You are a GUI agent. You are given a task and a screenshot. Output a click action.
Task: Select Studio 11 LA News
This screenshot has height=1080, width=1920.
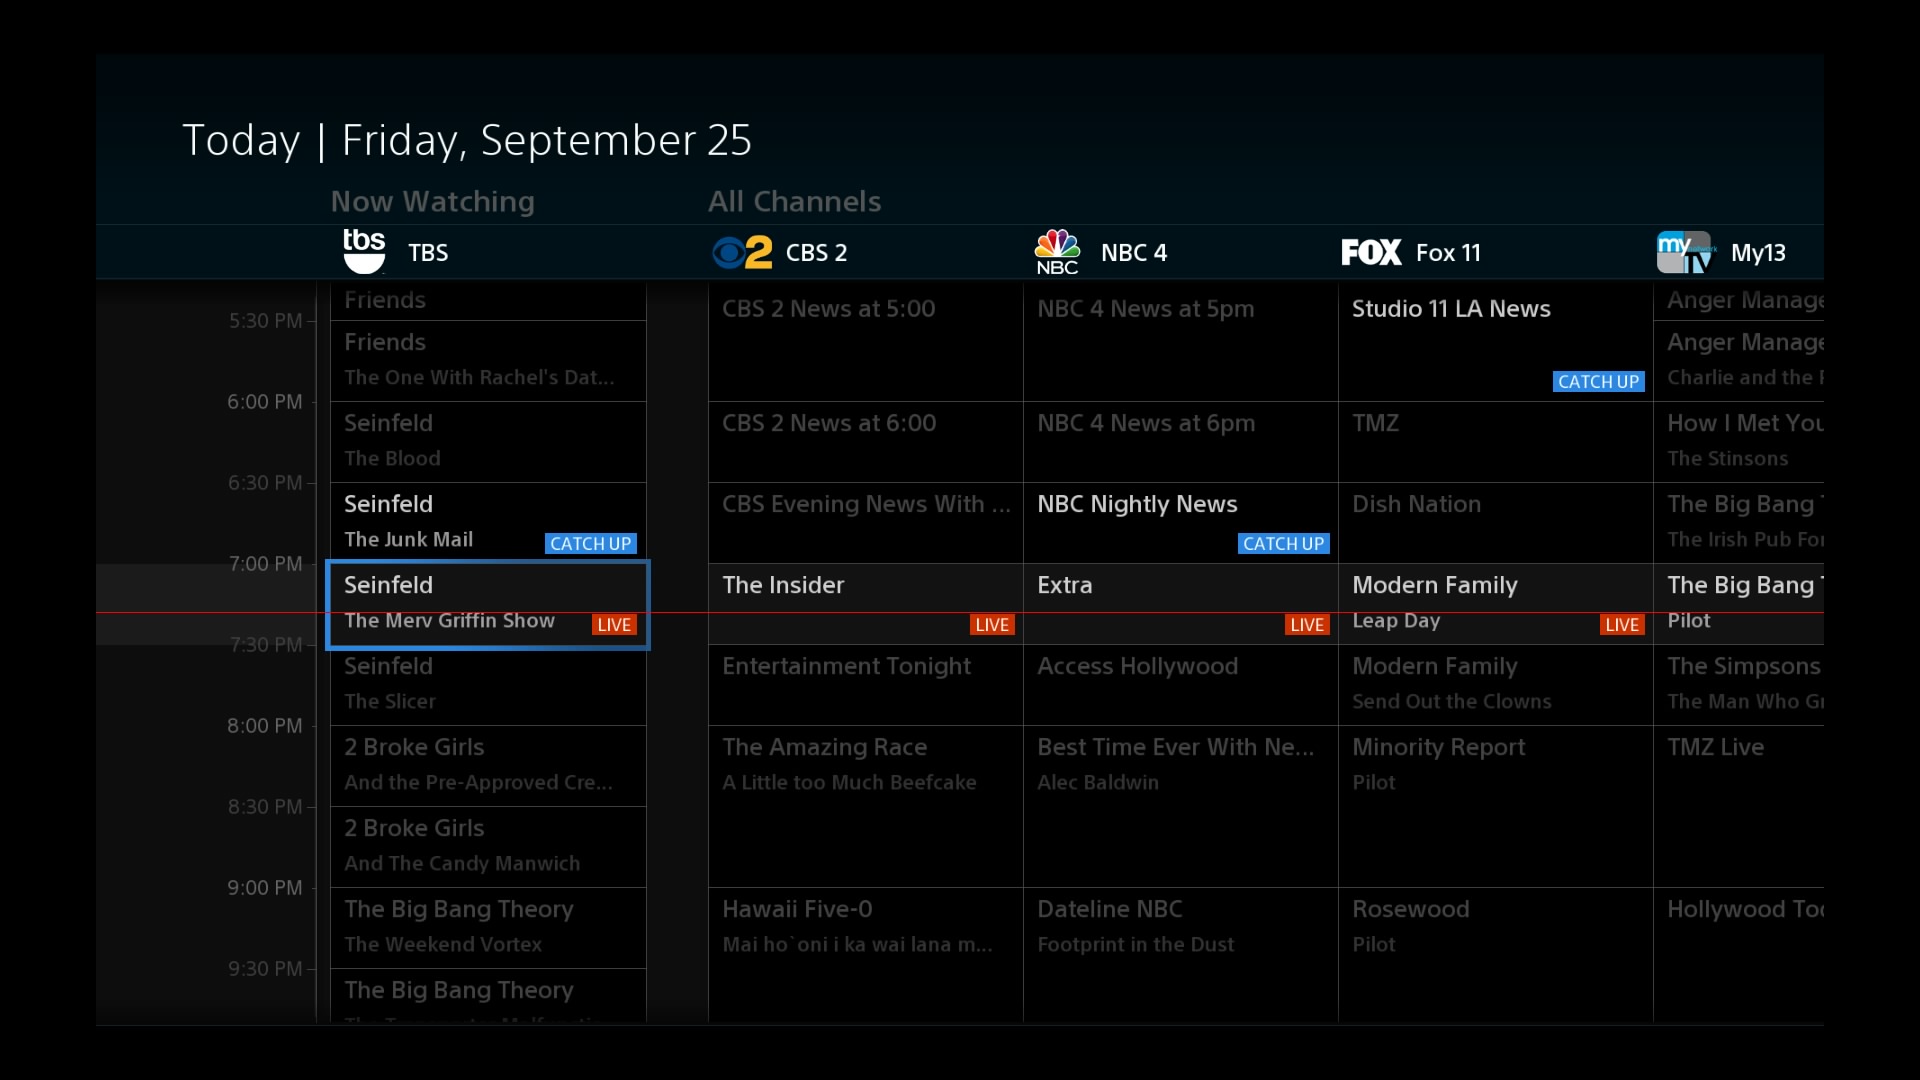(1495, 342)
